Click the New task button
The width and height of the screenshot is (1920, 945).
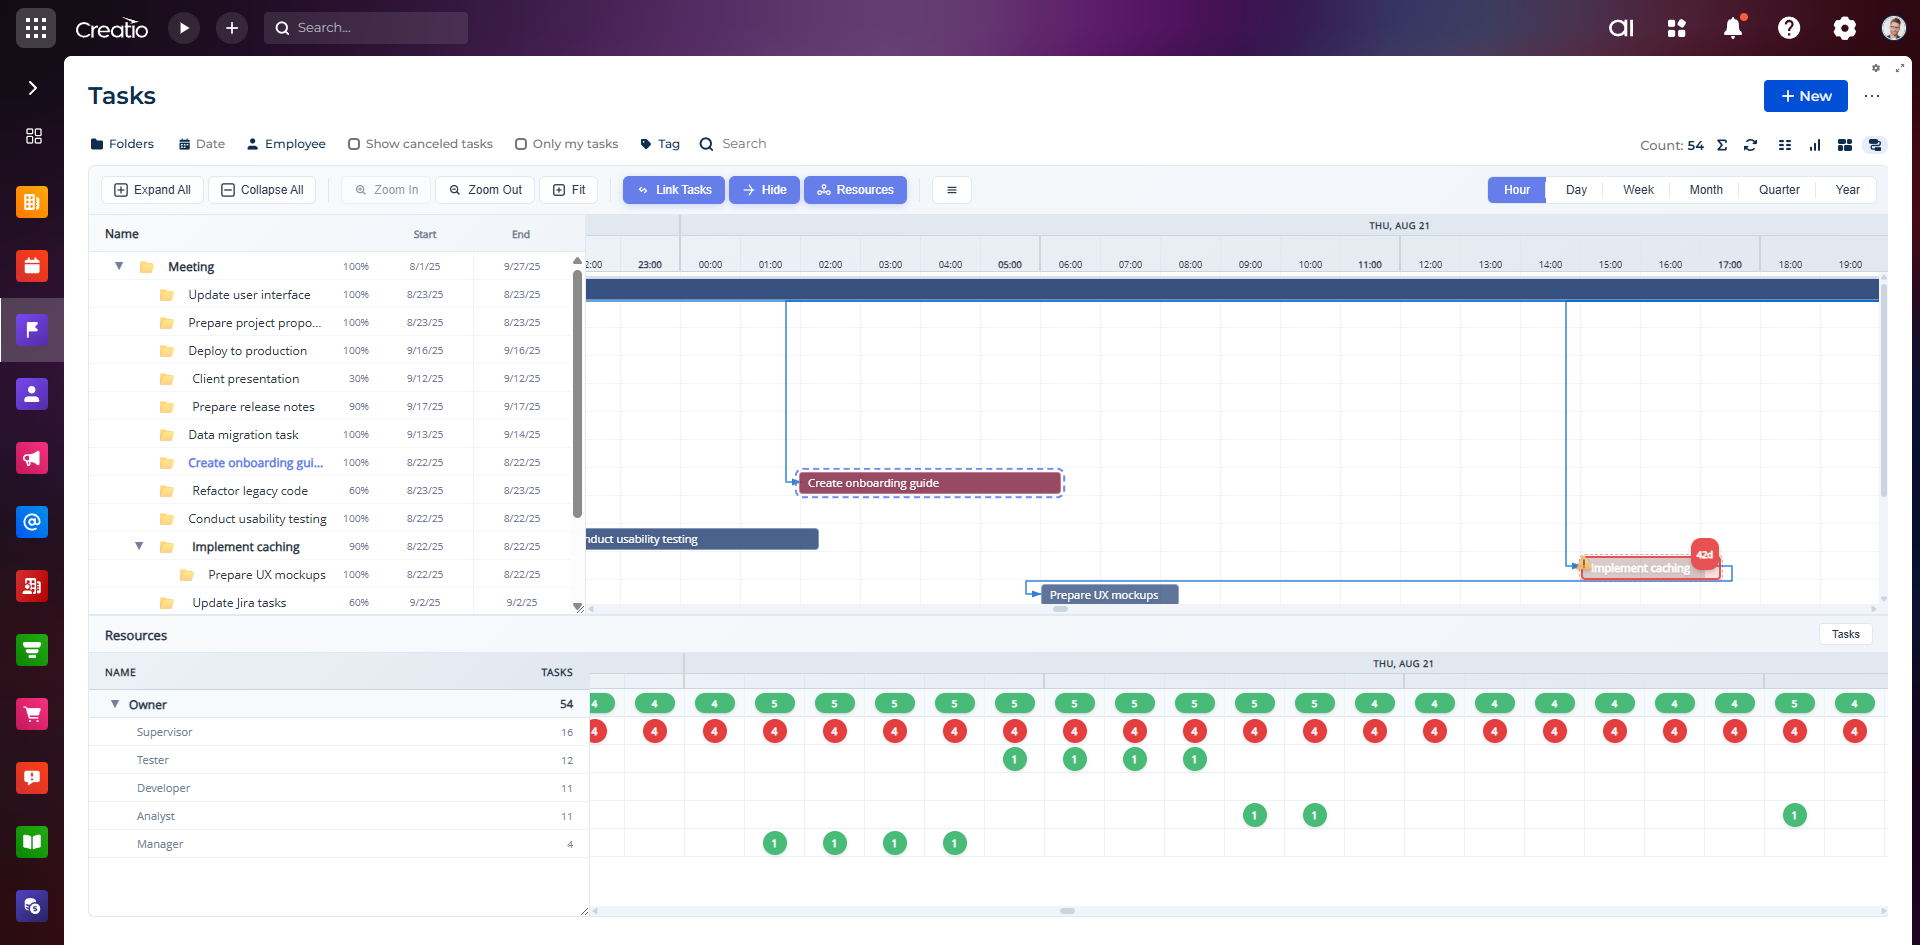[1805, 96]
